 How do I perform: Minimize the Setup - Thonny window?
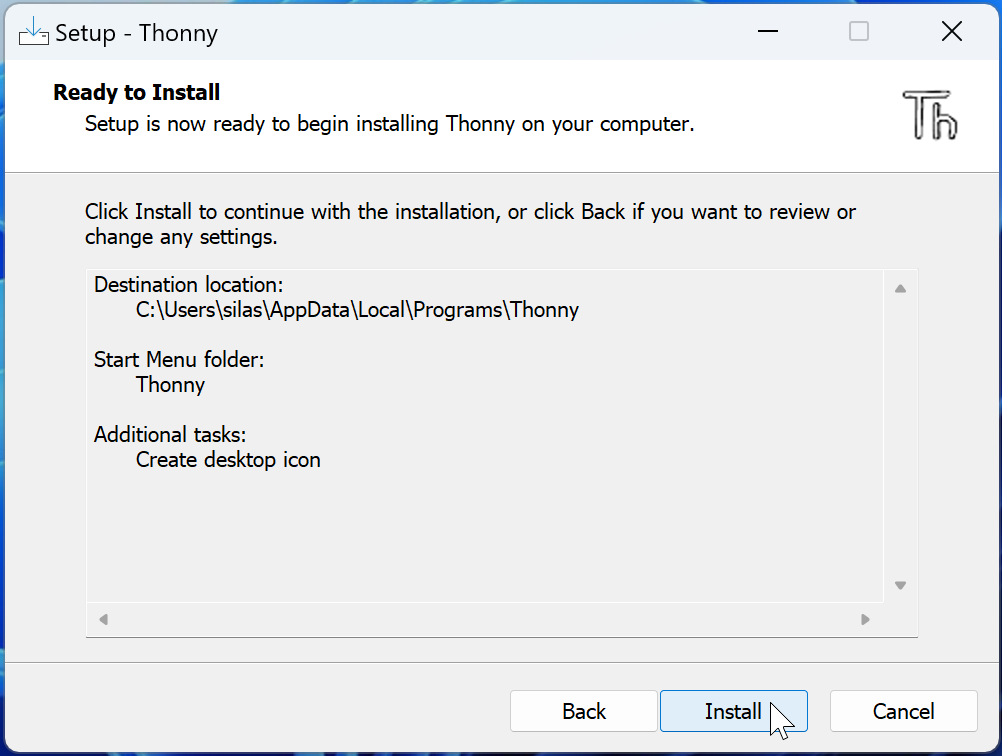point(767,31)
